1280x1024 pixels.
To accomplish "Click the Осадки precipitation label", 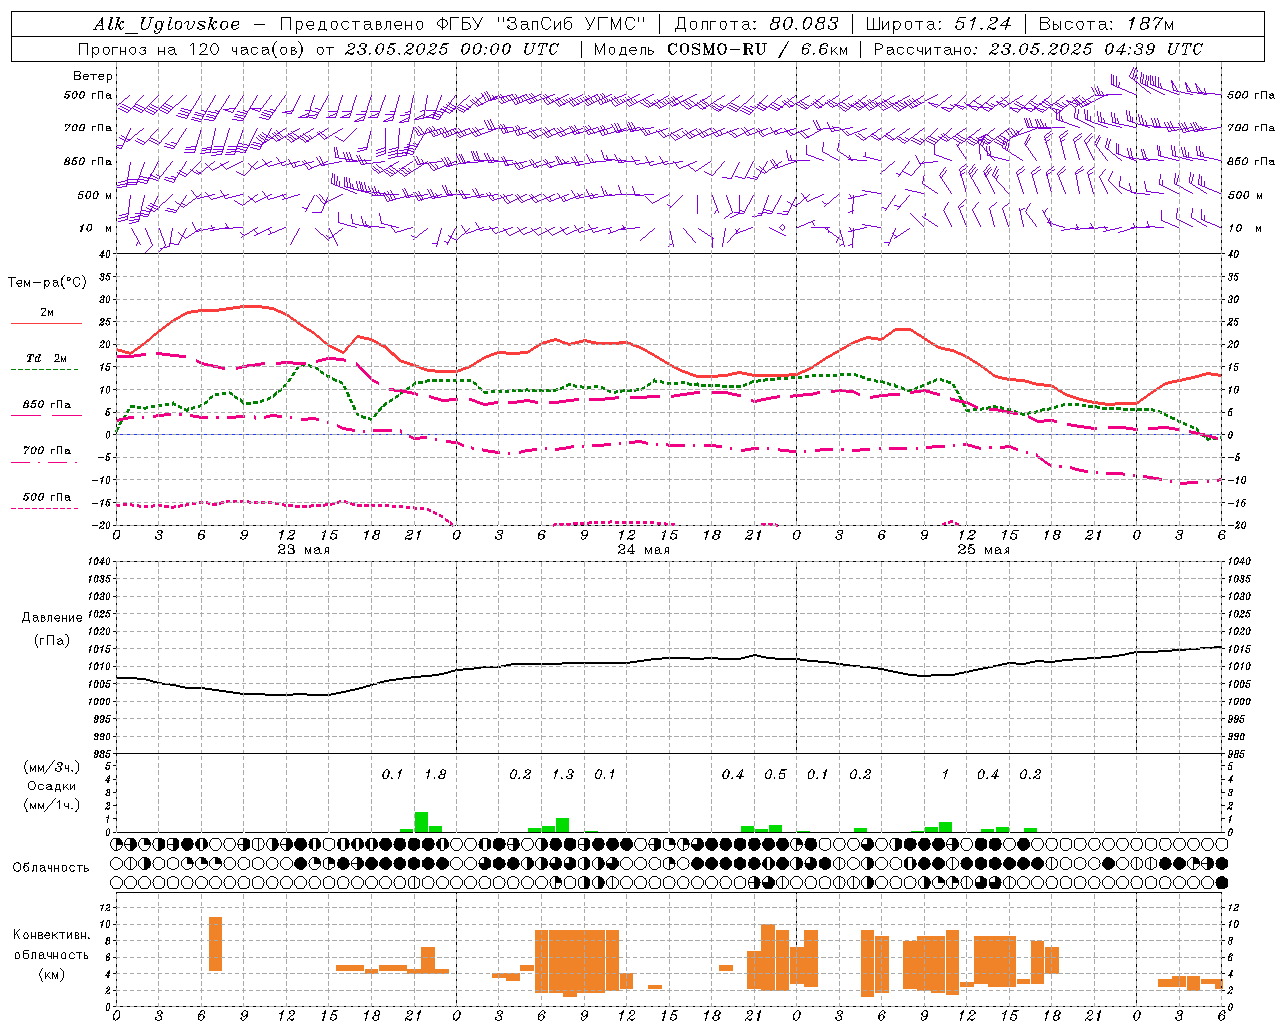I will (51, 786).
